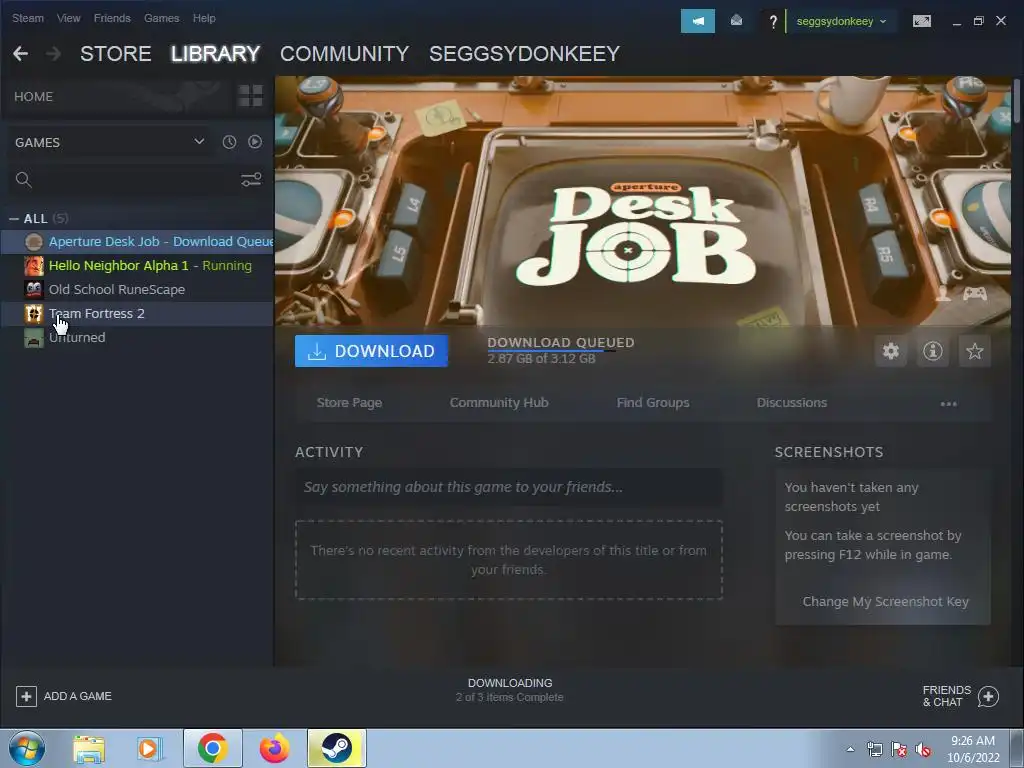
Task: Click the download queued progress bar
Action: [552, 351]
